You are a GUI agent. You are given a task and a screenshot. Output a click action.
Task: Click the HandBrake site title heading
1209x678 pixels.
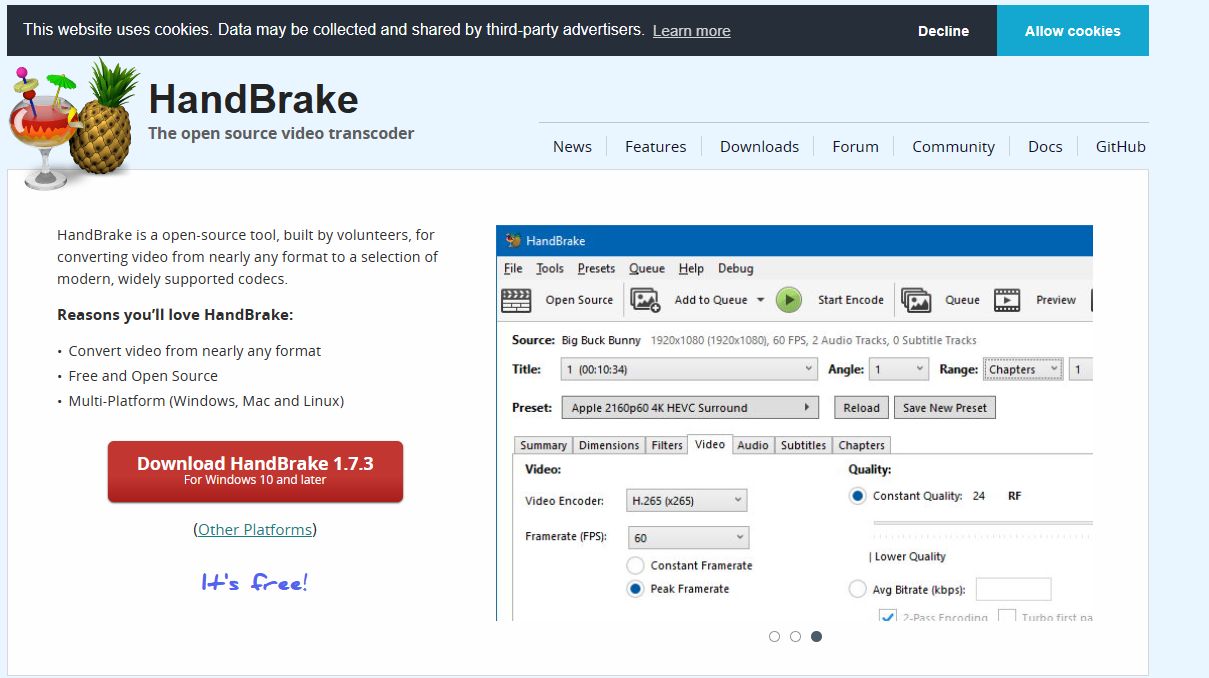click(253, 99)
